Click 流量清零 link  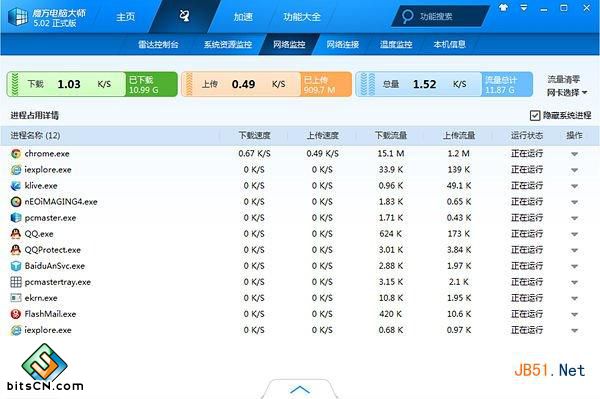[564, 79]
